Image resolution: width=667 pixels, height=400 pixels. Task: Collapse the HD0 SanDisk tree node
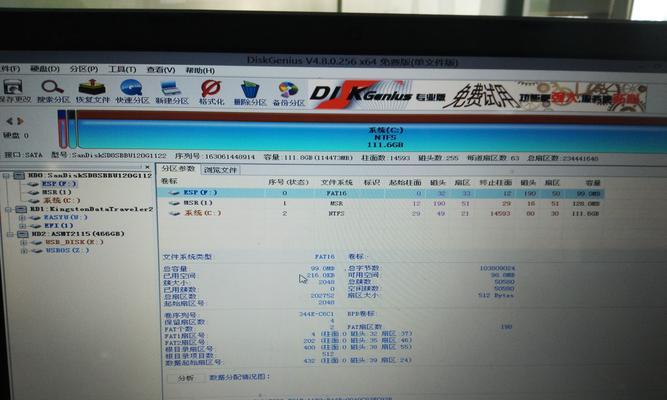[x=6, y=175]
